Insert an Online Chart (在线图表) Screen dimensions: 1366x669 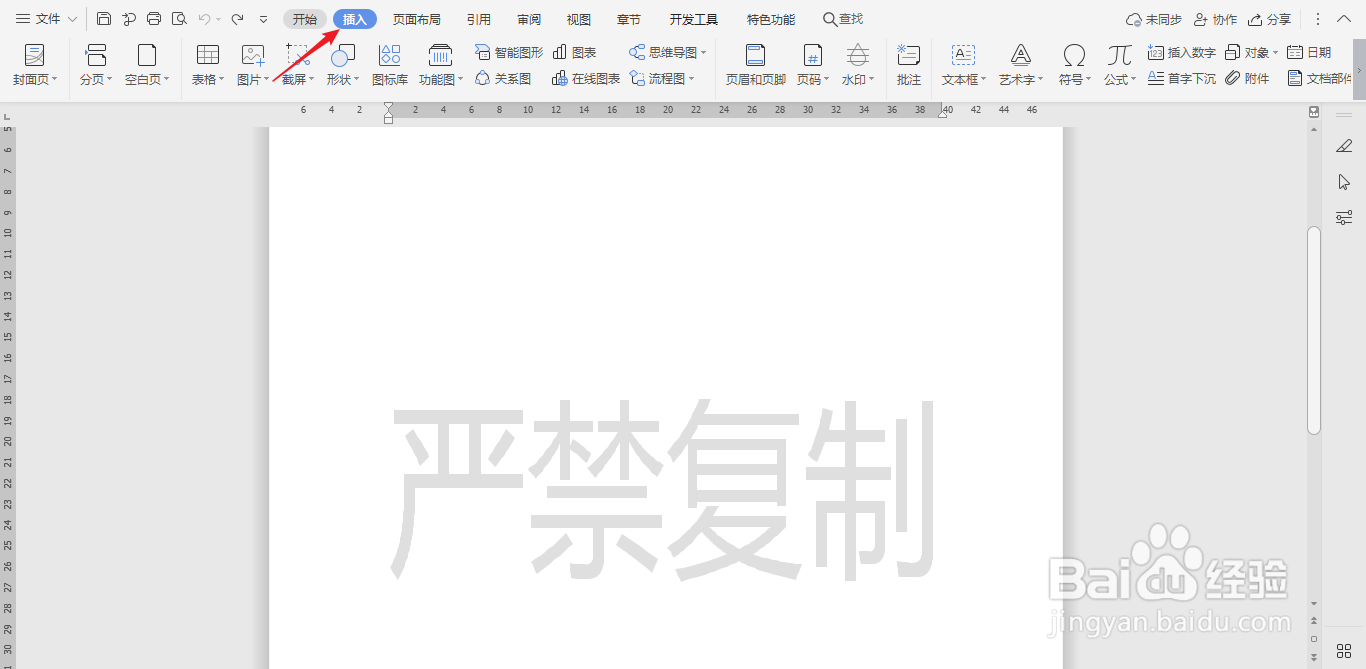[586, 78]
